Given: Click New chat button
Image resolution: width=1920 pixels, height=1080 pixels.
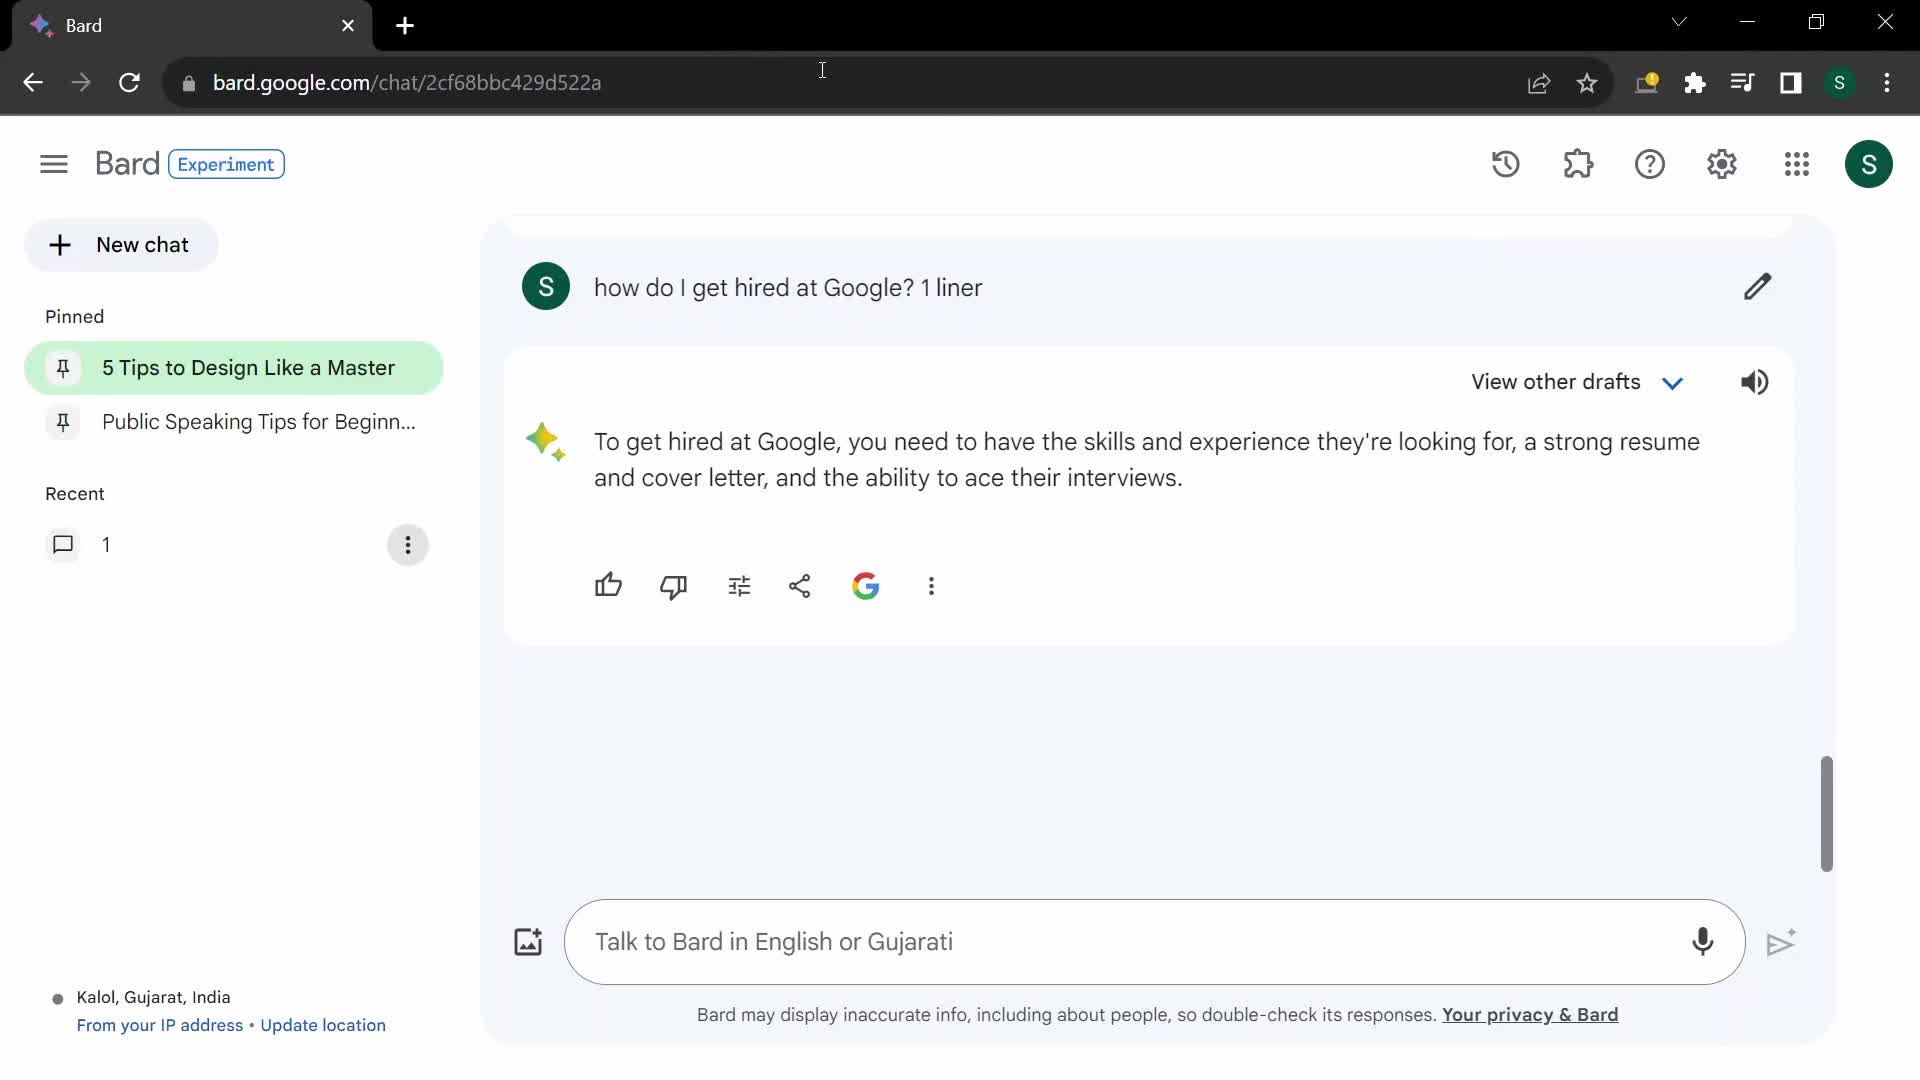Looking at the screenshot, I should coord(121,245).
